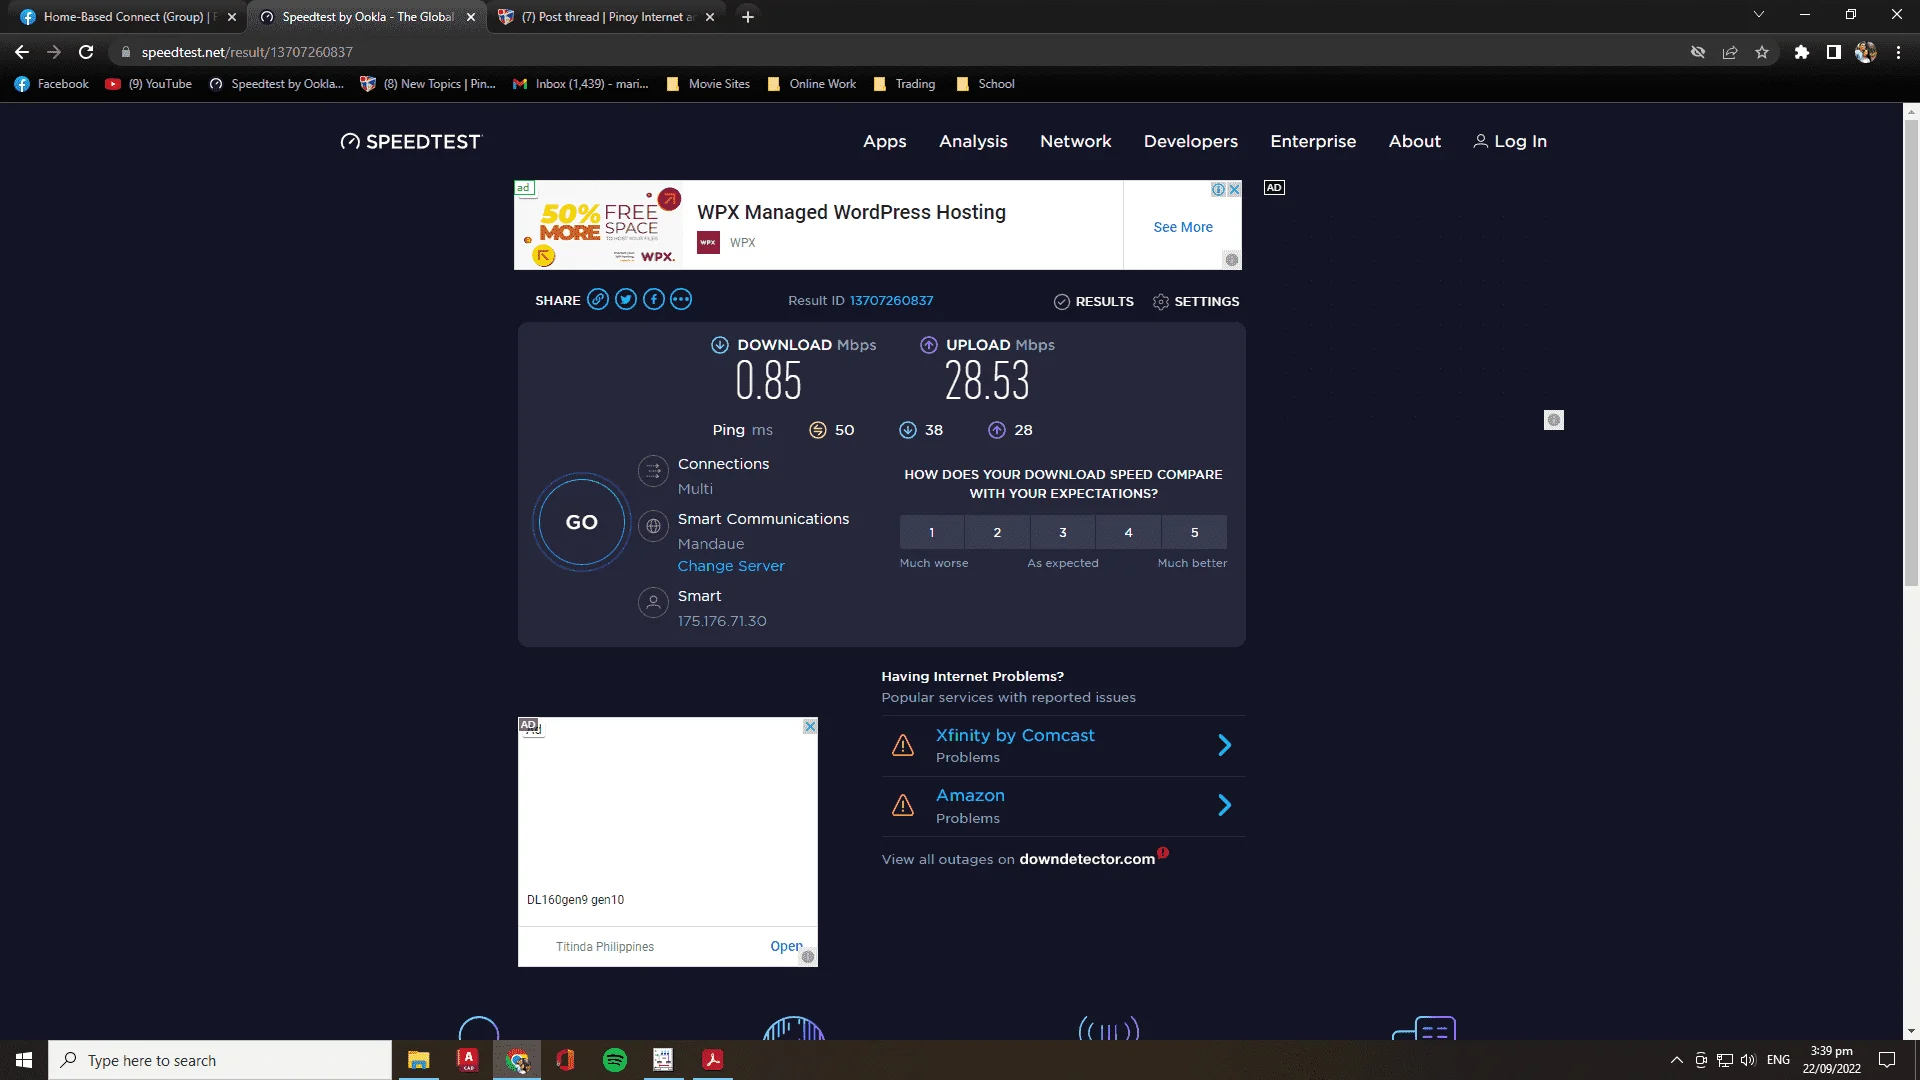
Task: Open Chrome profile avatar
Action: point(1866,52)
